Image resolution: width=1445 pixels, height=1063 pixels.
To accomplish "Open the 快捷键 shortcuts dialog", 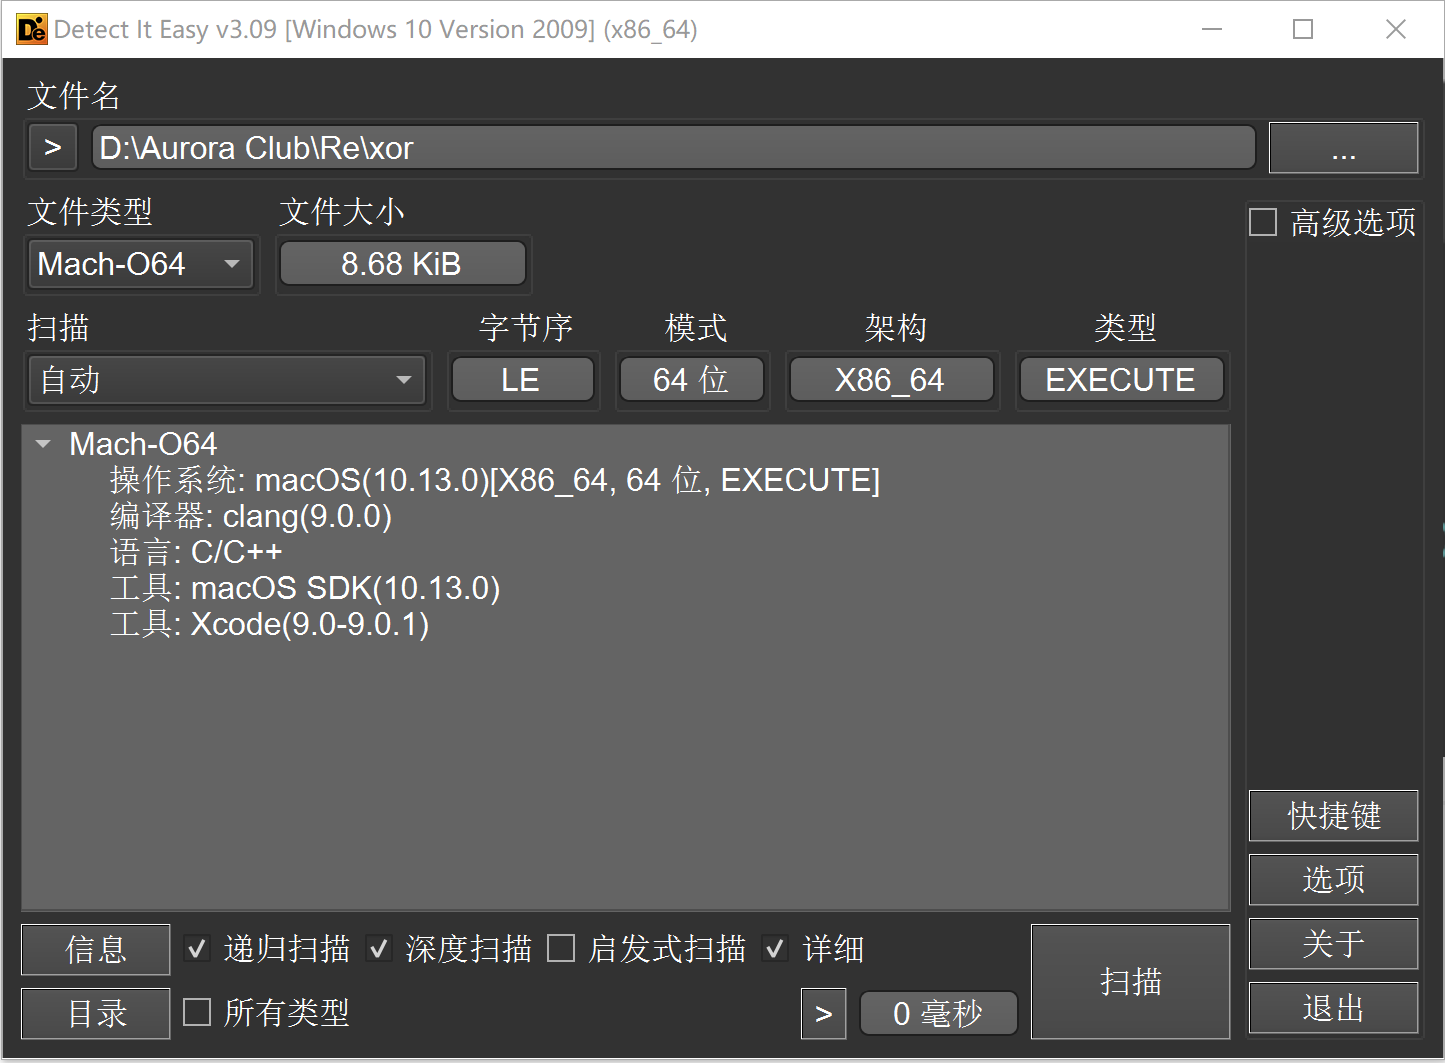I will pos(1333,816).
